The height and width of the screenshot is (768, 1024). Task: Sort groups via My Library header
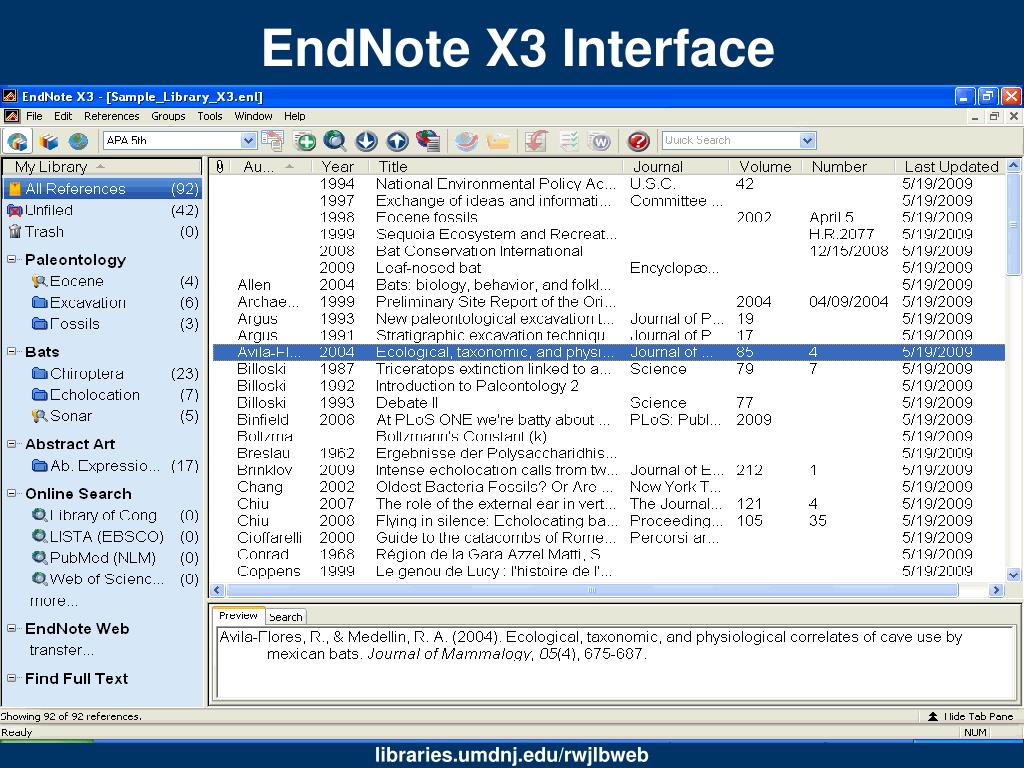click(x=102, y=167)
